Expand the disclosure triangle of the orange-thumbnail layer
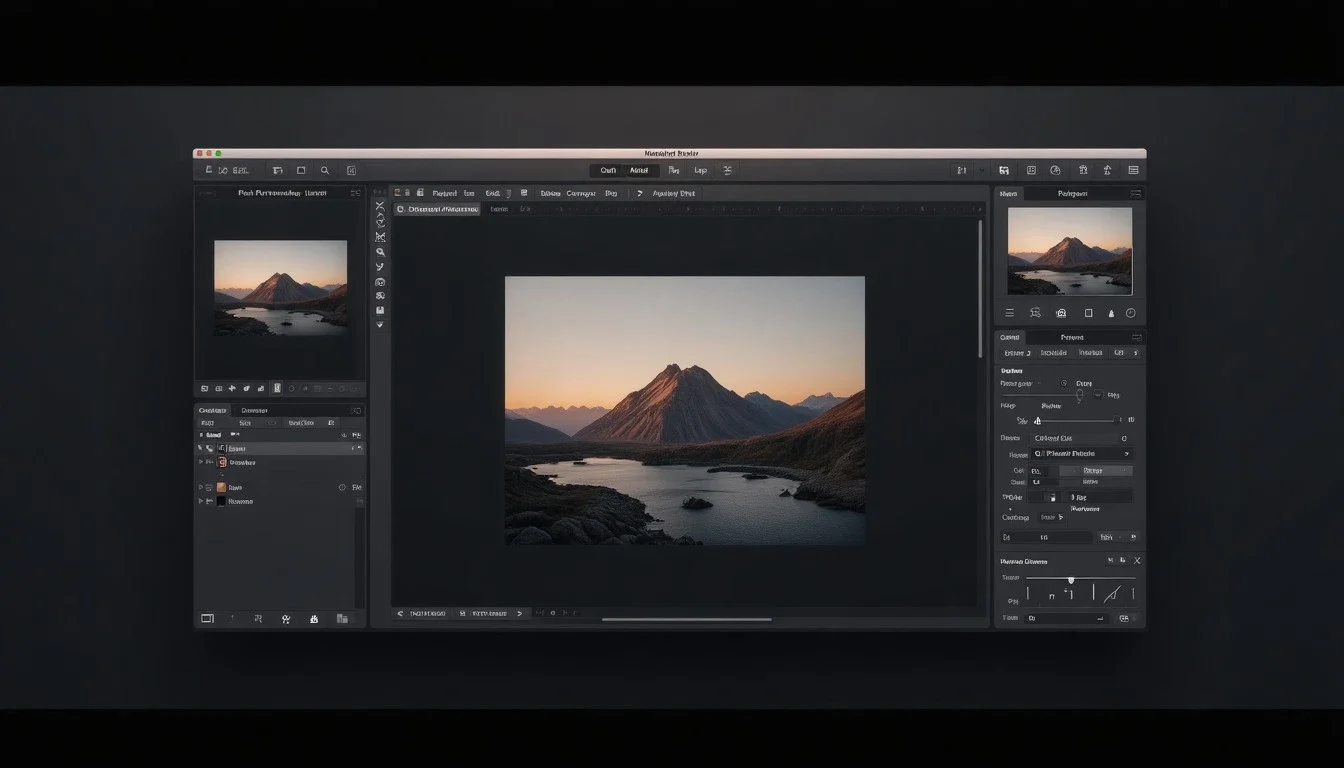Screen dimensions: 1344x768 click(201, 487)
